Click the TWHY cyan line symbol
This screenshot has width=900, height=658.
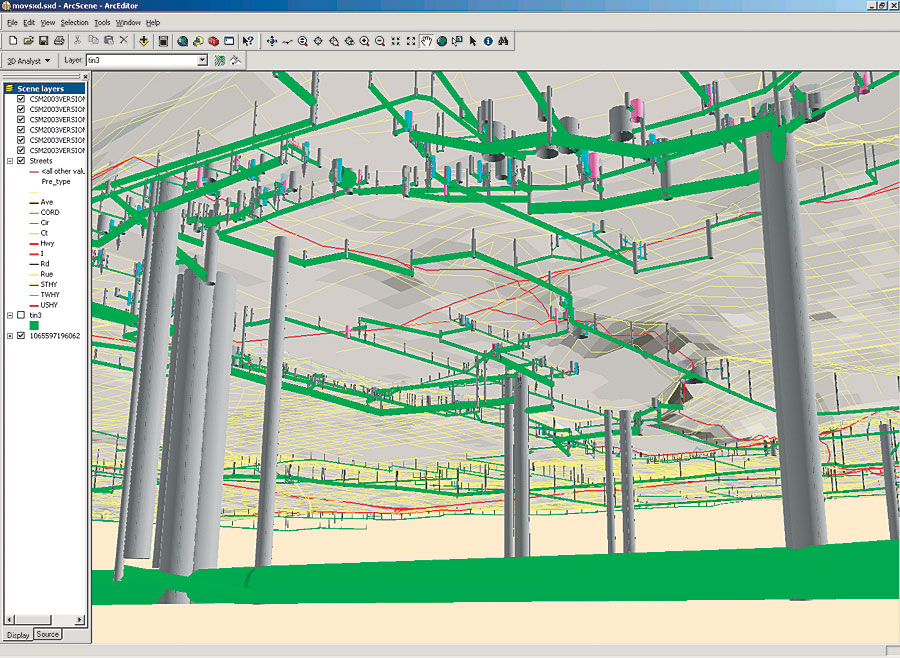pos(34,295)
